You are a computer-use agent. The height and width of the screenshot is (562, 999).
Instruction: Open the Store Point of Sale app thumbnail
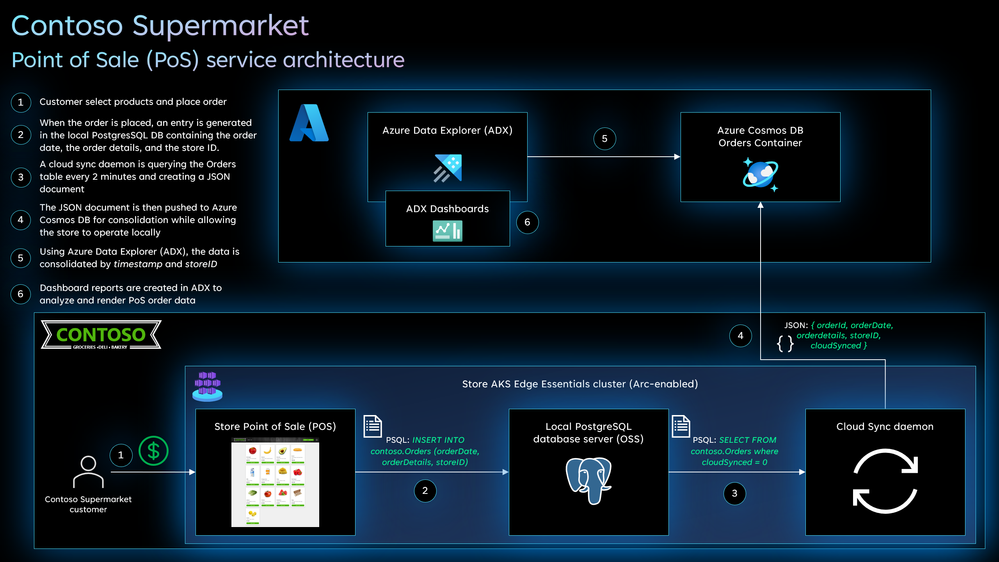point(275,482)
